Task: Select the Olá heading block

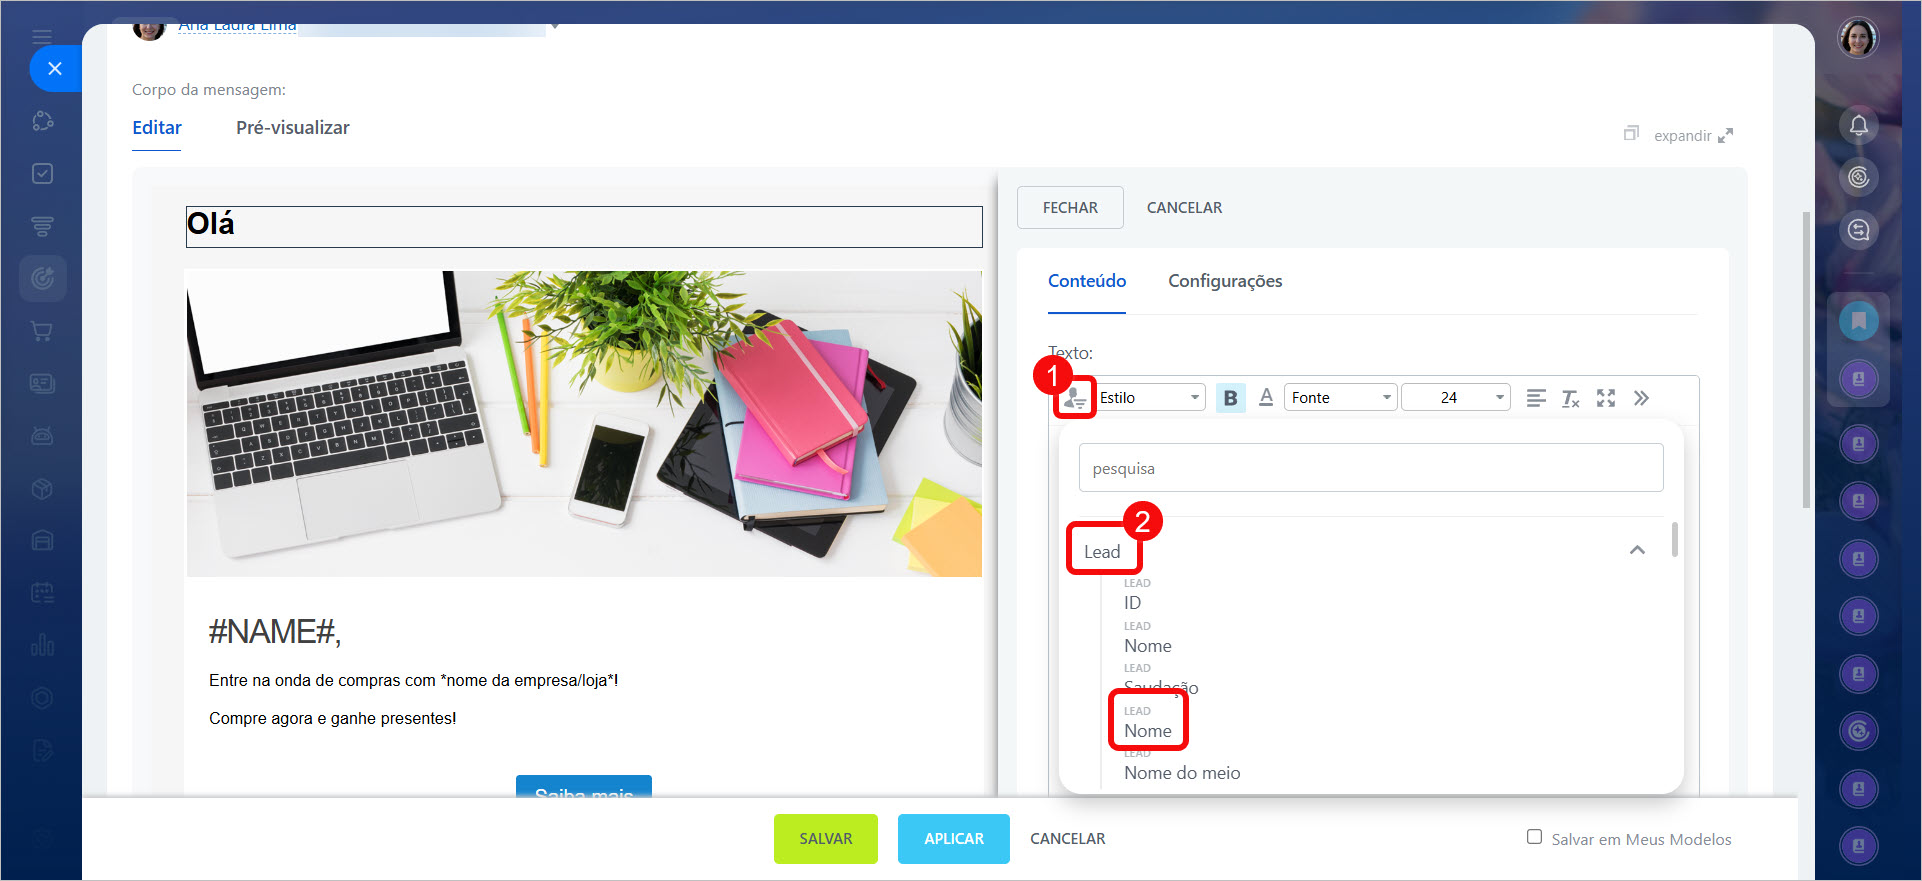Action: (584, 226)
